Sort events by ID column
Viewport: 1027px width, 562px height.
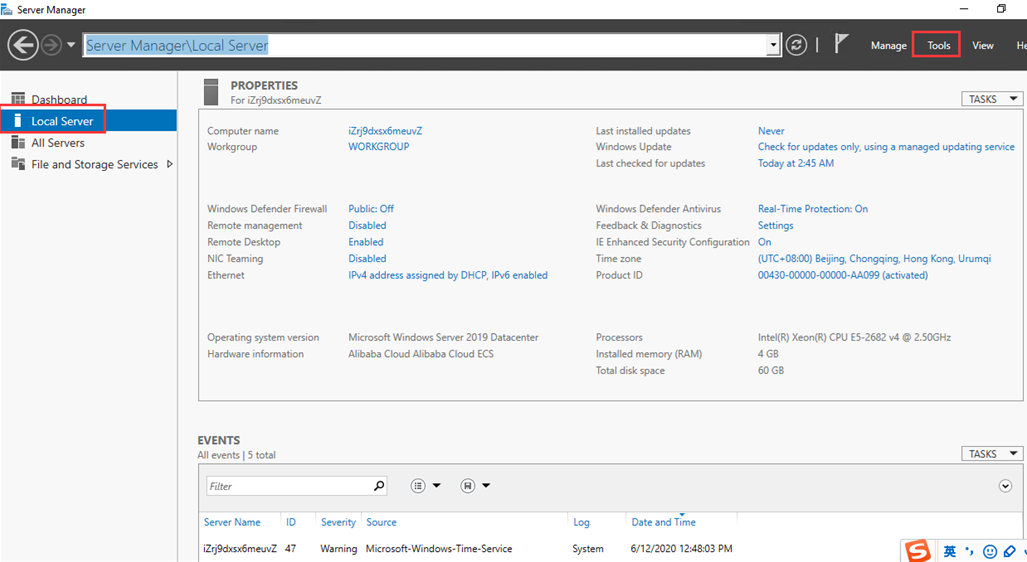(x=291, y=522)
